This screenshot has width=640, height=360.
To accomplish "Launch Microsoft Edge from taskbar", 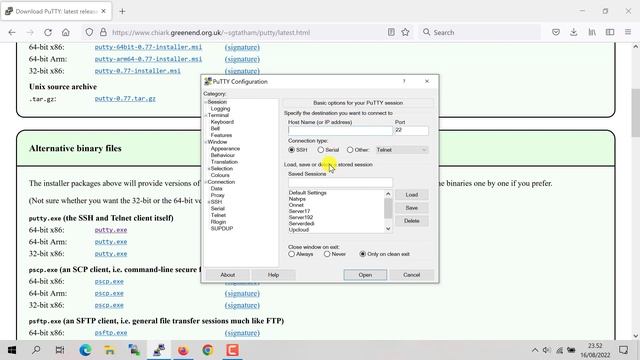I will pyautogui.click(x=85, y=350).
